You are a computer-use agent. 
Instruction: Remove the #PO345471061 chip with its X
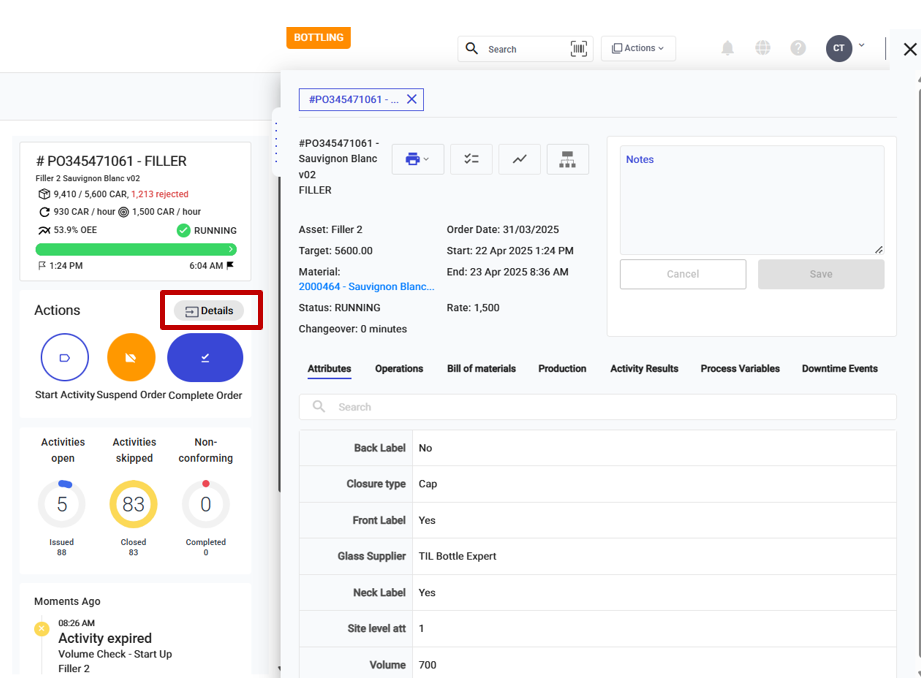tap(411, 100)
